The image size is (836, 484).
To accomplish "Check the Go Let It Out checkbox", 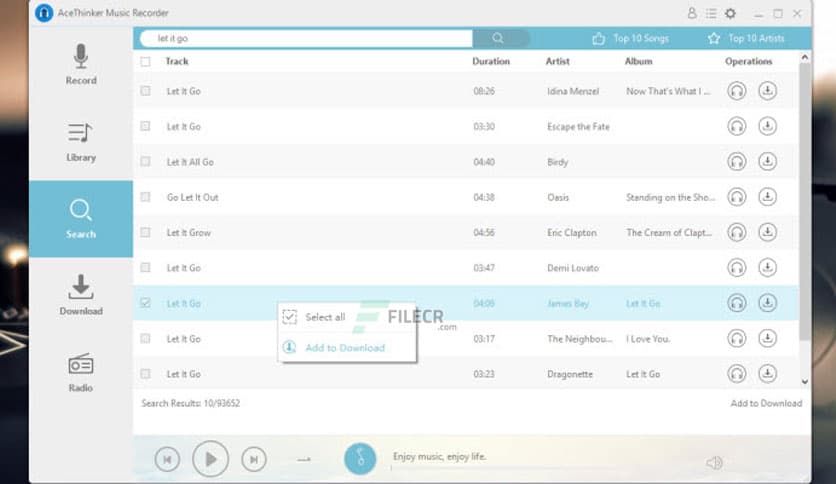I will coord(145,197).
